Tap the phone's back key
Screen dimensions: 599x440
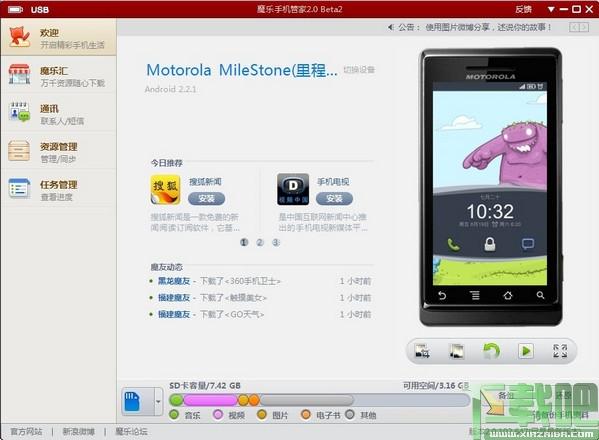tap(442, 295)
